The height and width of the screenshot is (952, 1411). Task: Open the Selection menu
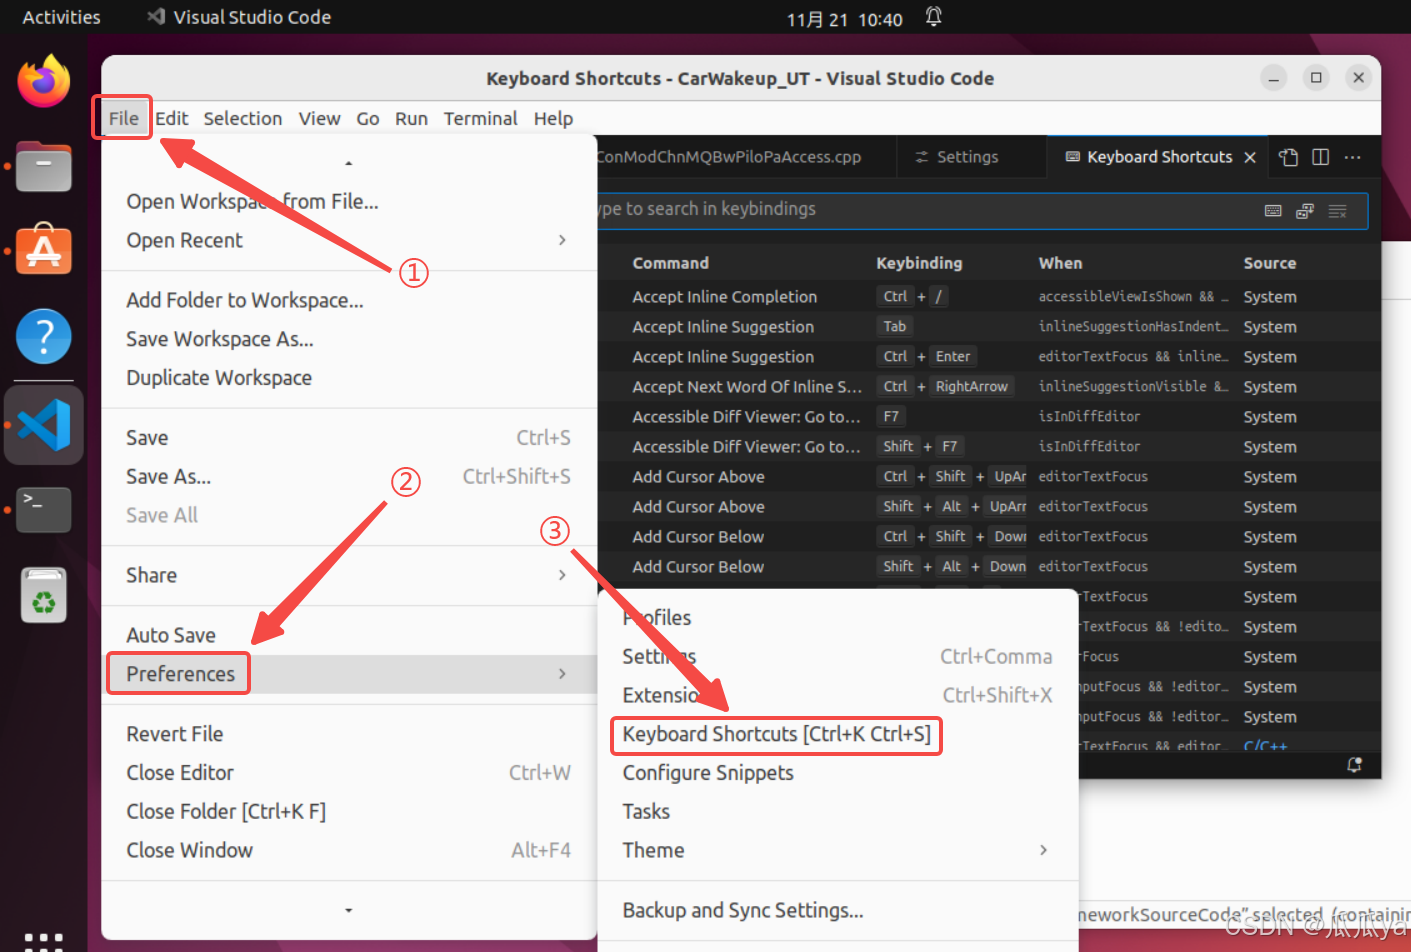tap(243, 118)
